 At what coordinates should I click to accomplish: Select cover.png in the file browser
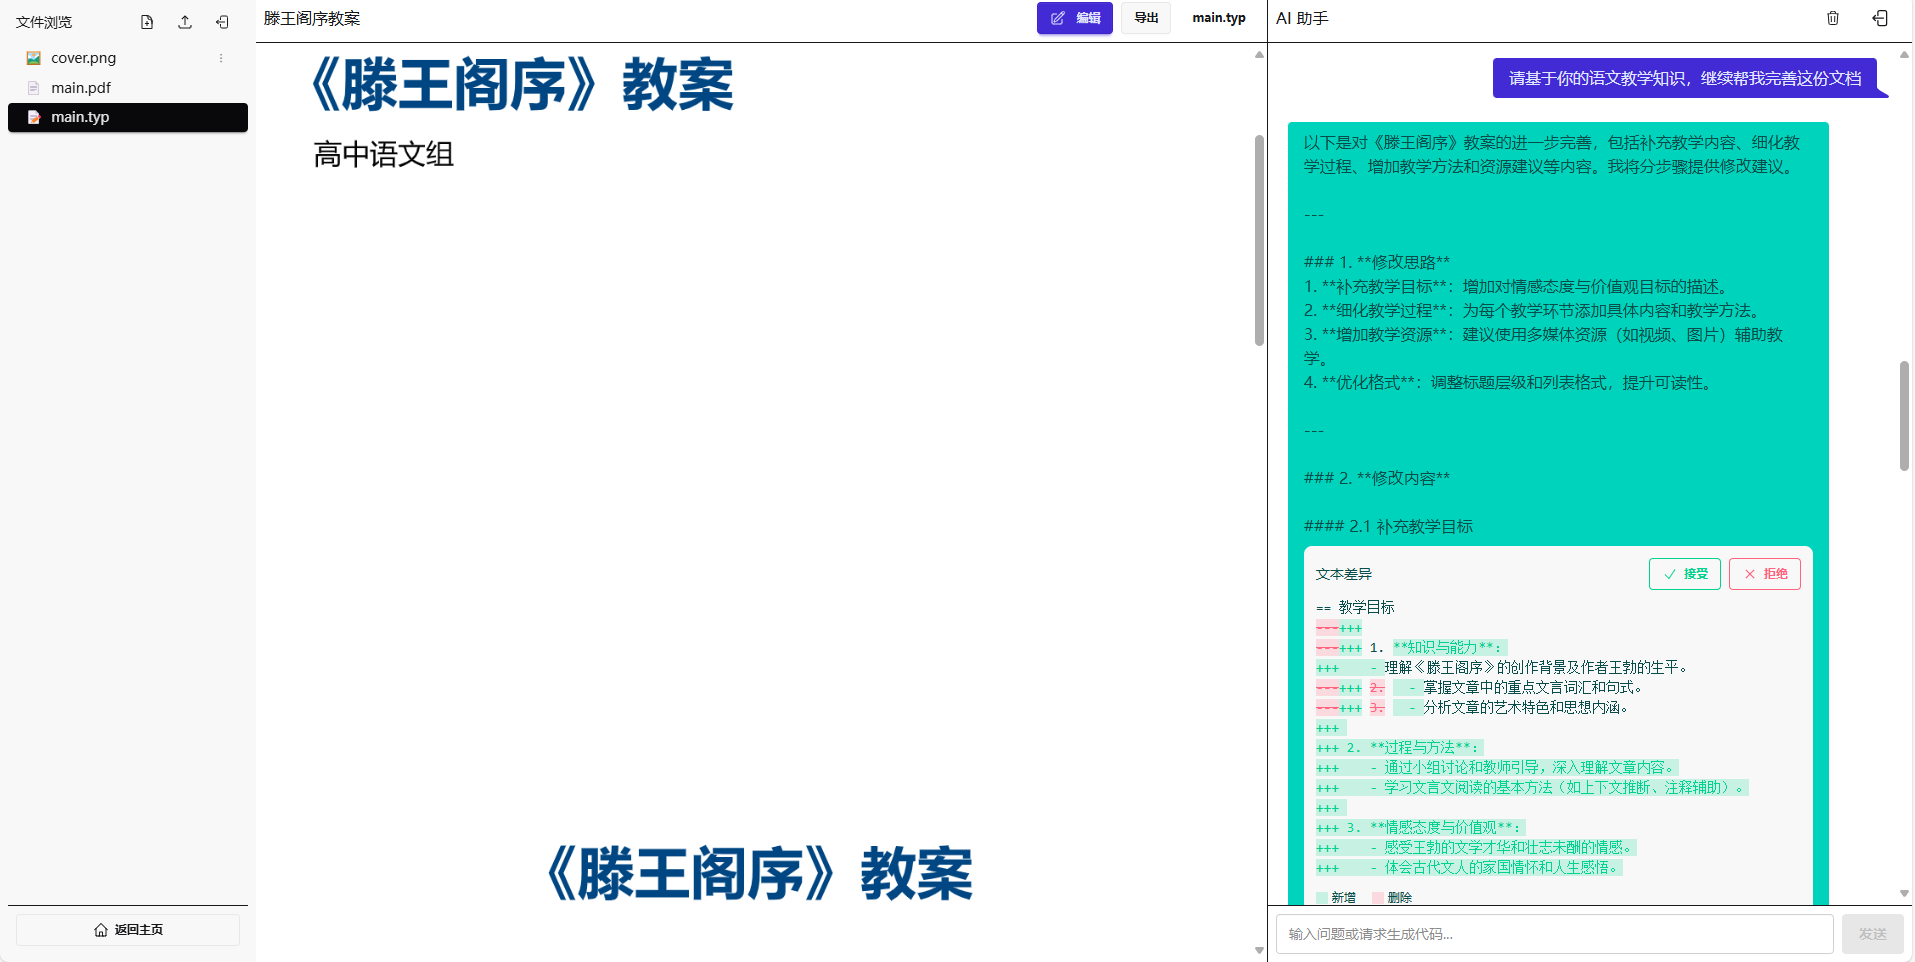click(83, 57)
